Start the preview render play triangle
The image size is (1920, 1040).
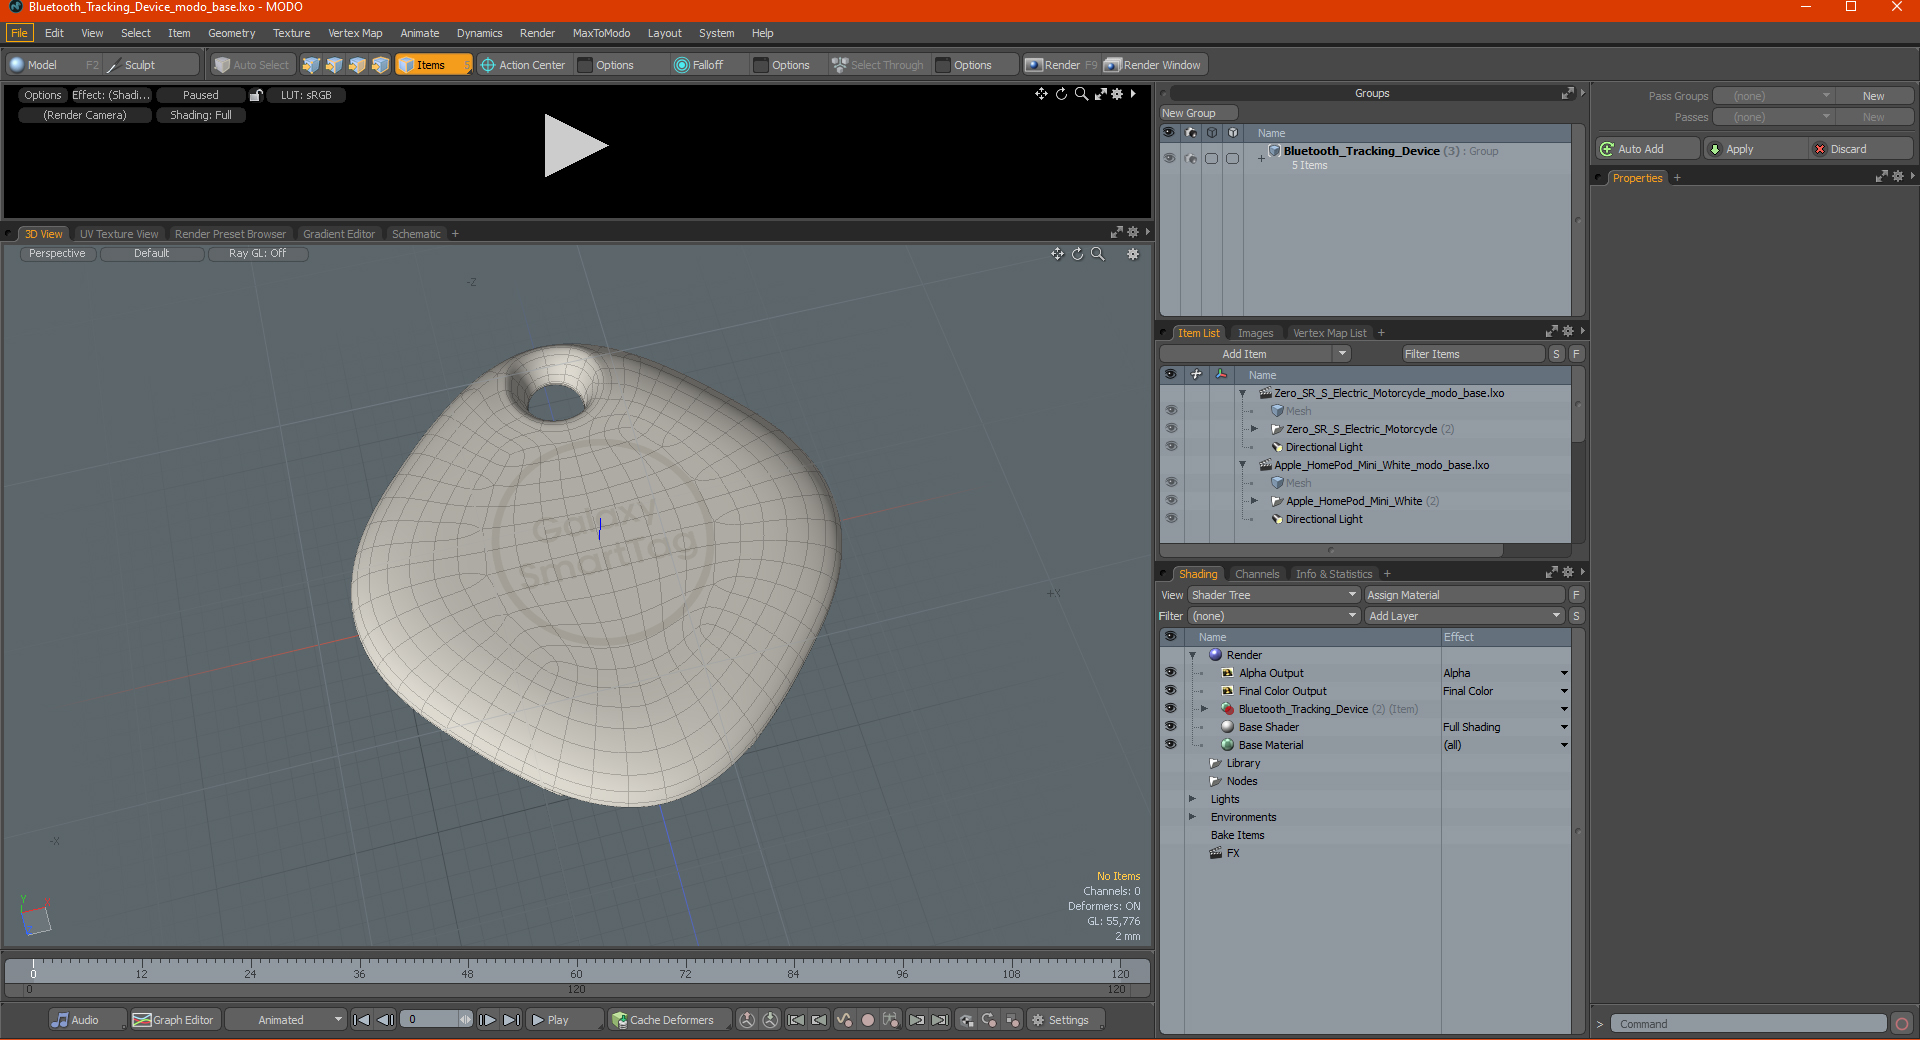575,146
